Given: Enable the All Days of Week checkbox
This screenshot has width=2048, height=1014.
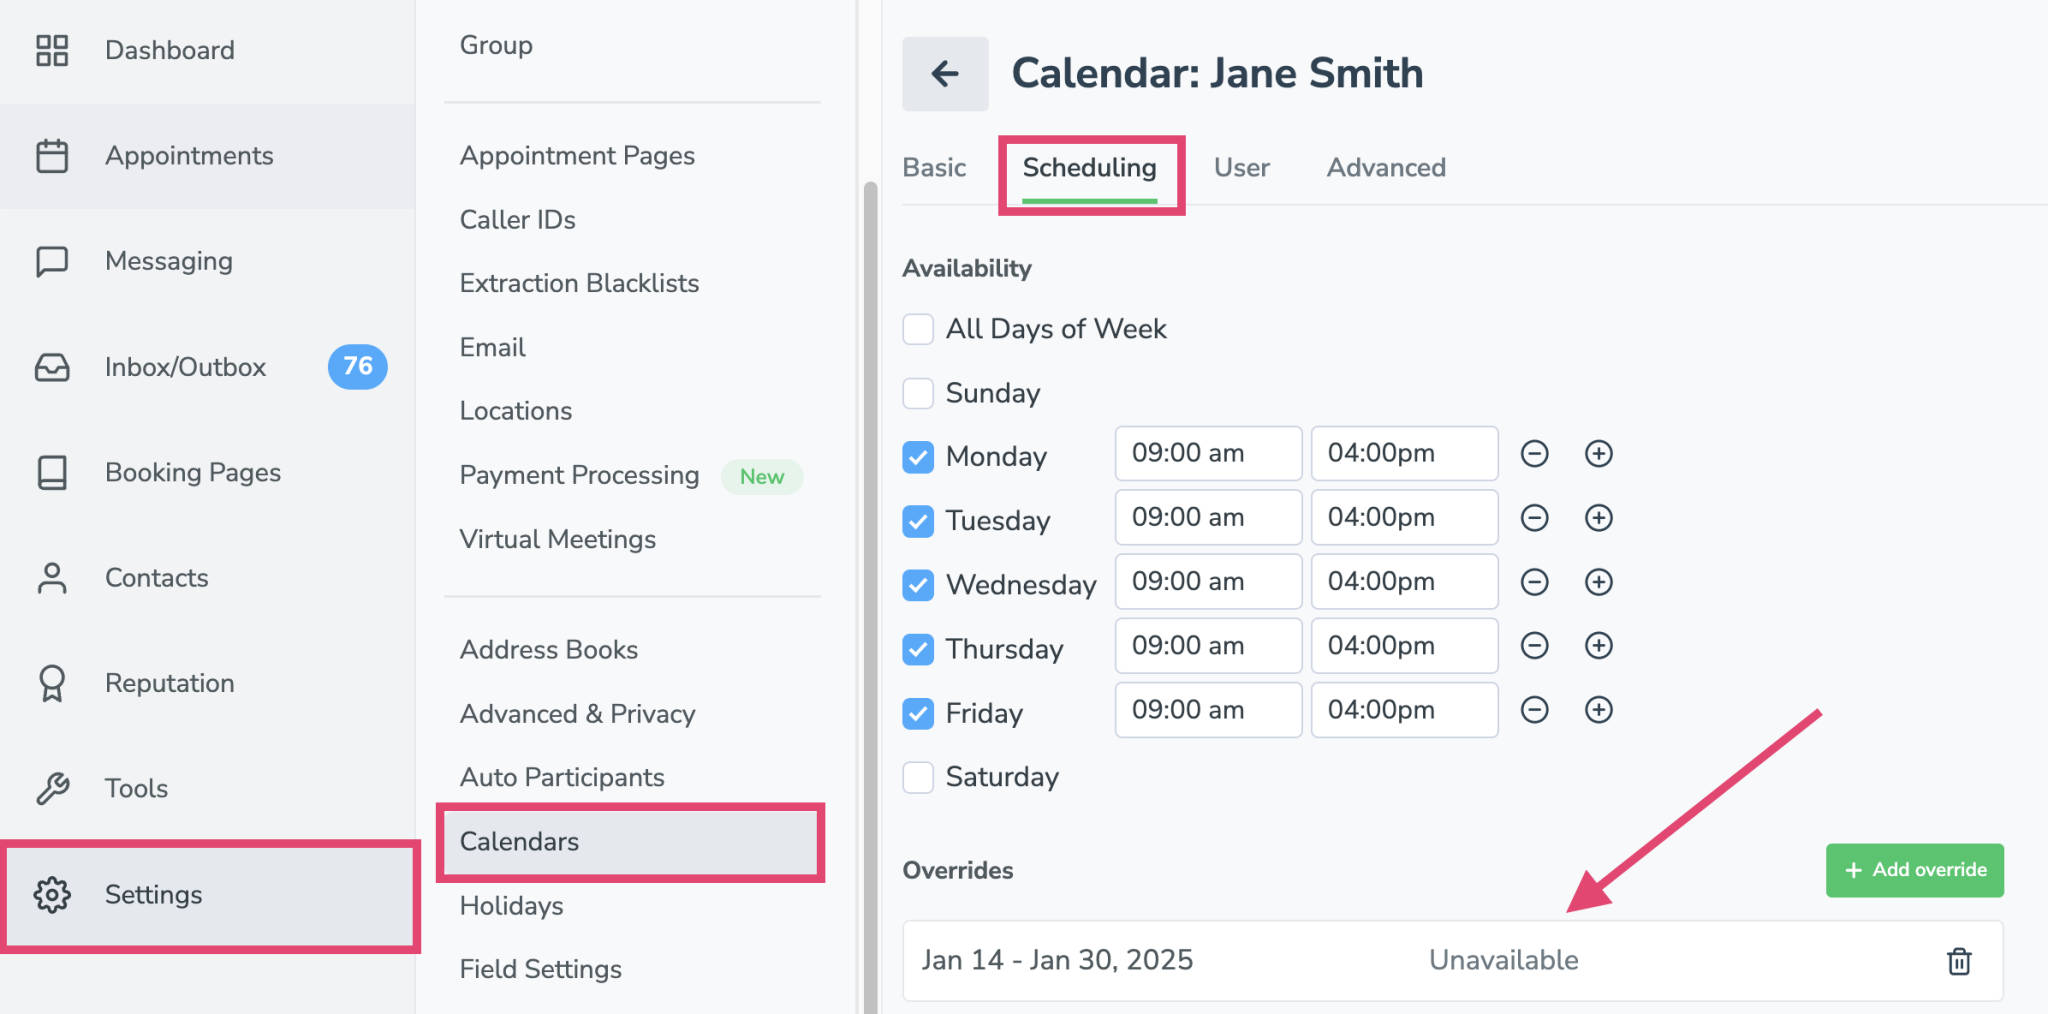Looking at the screenshot, I should point(917,329).
